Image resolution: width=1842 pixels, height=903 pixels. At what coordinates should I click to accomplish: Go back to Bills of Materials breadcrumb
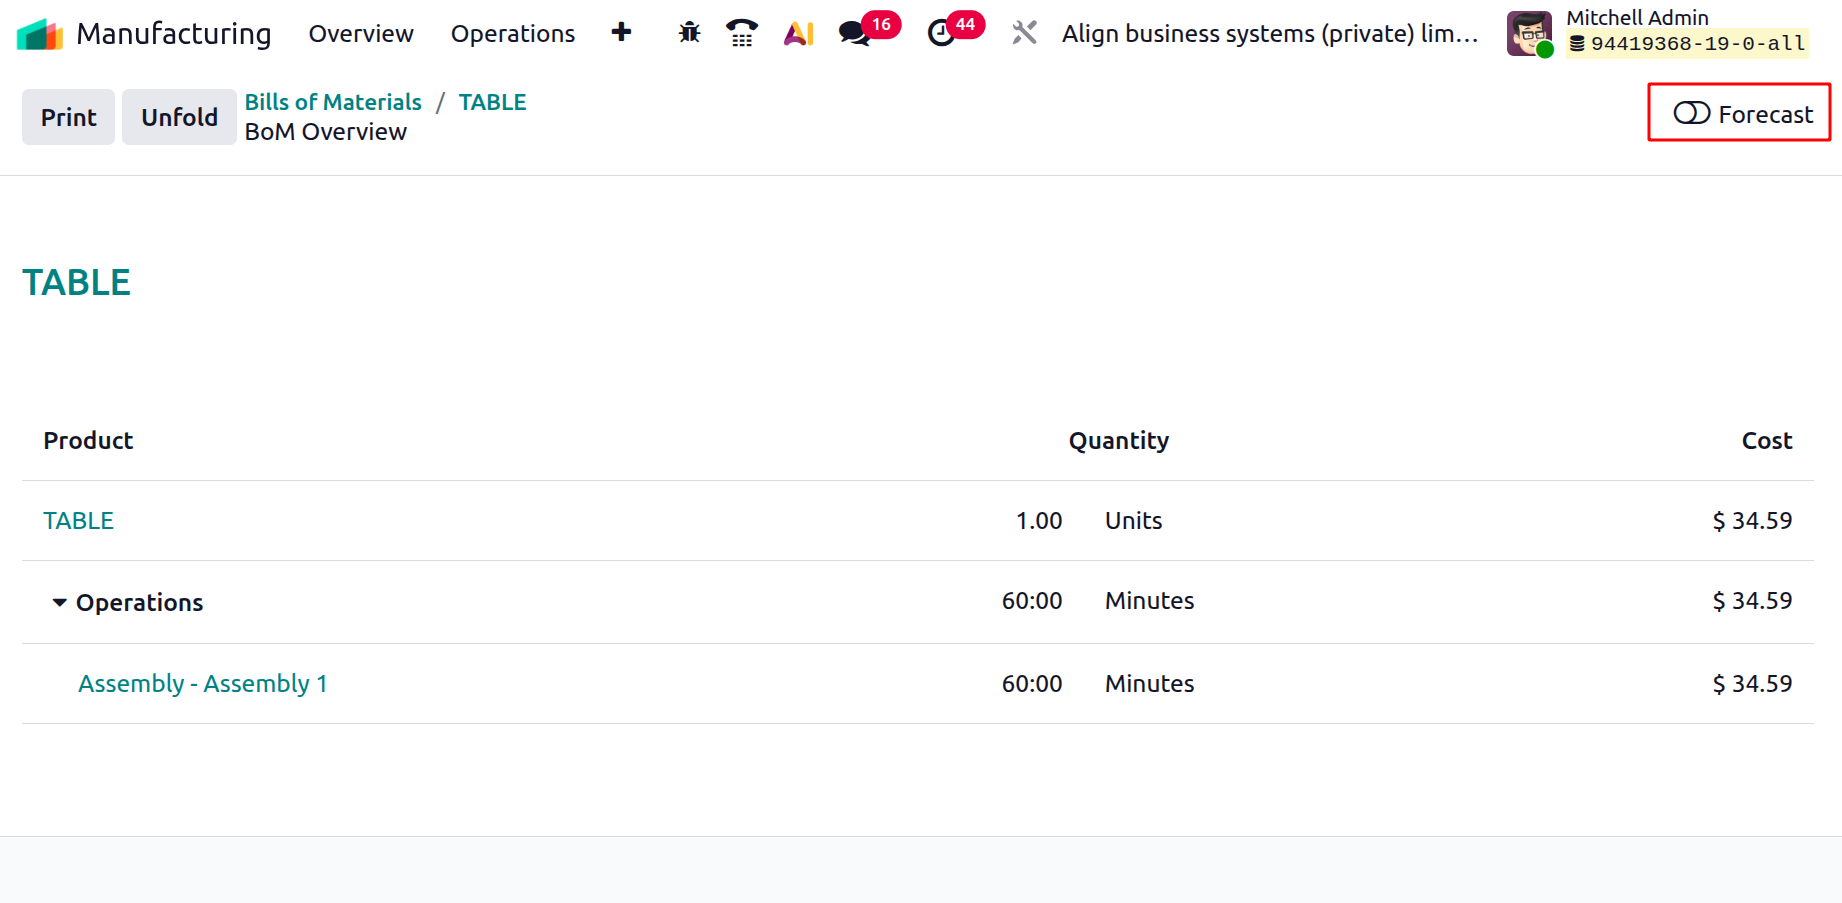333,102
